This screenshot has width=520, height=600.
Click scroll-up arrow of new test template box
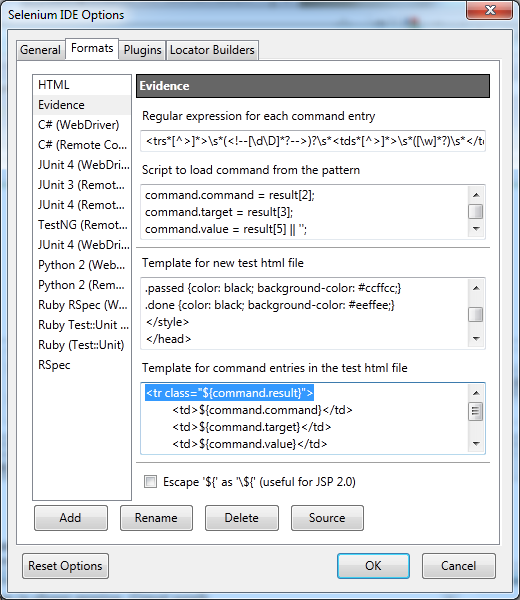(476, 288)
